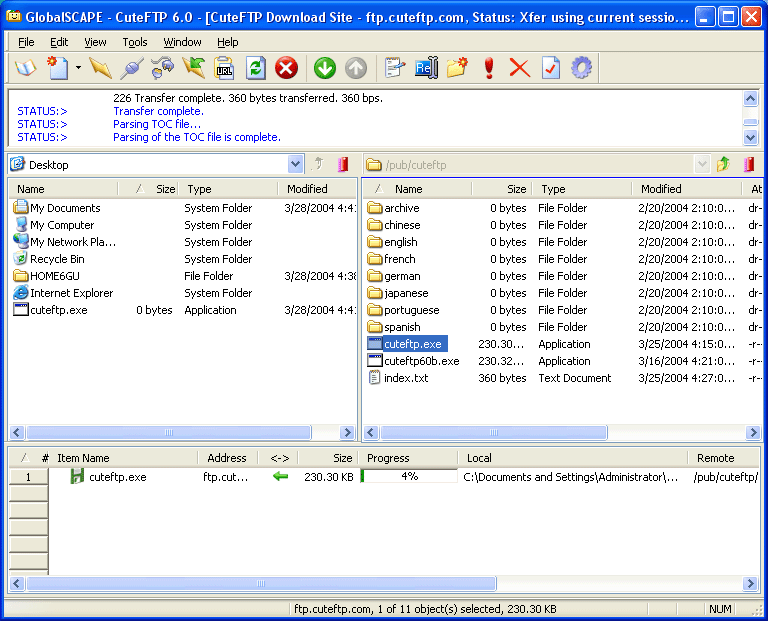Click the lightning with green arrow icon
The image size is (768, 621).
point(193,68)
